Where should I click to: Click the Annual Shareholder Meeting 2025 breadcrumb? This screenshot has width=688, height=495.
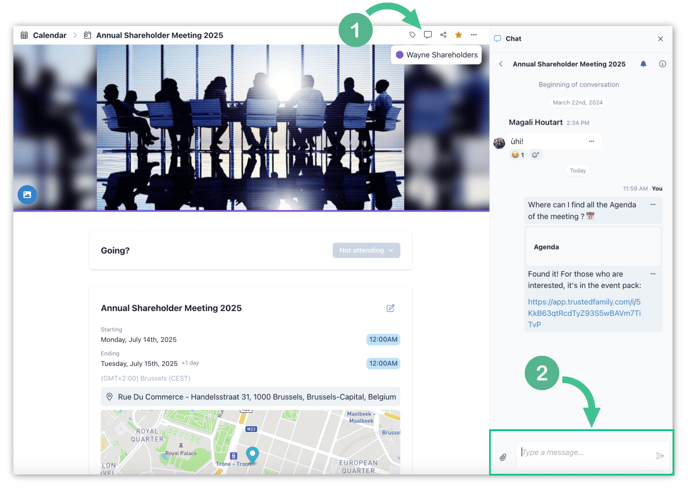tap(160, 35)
